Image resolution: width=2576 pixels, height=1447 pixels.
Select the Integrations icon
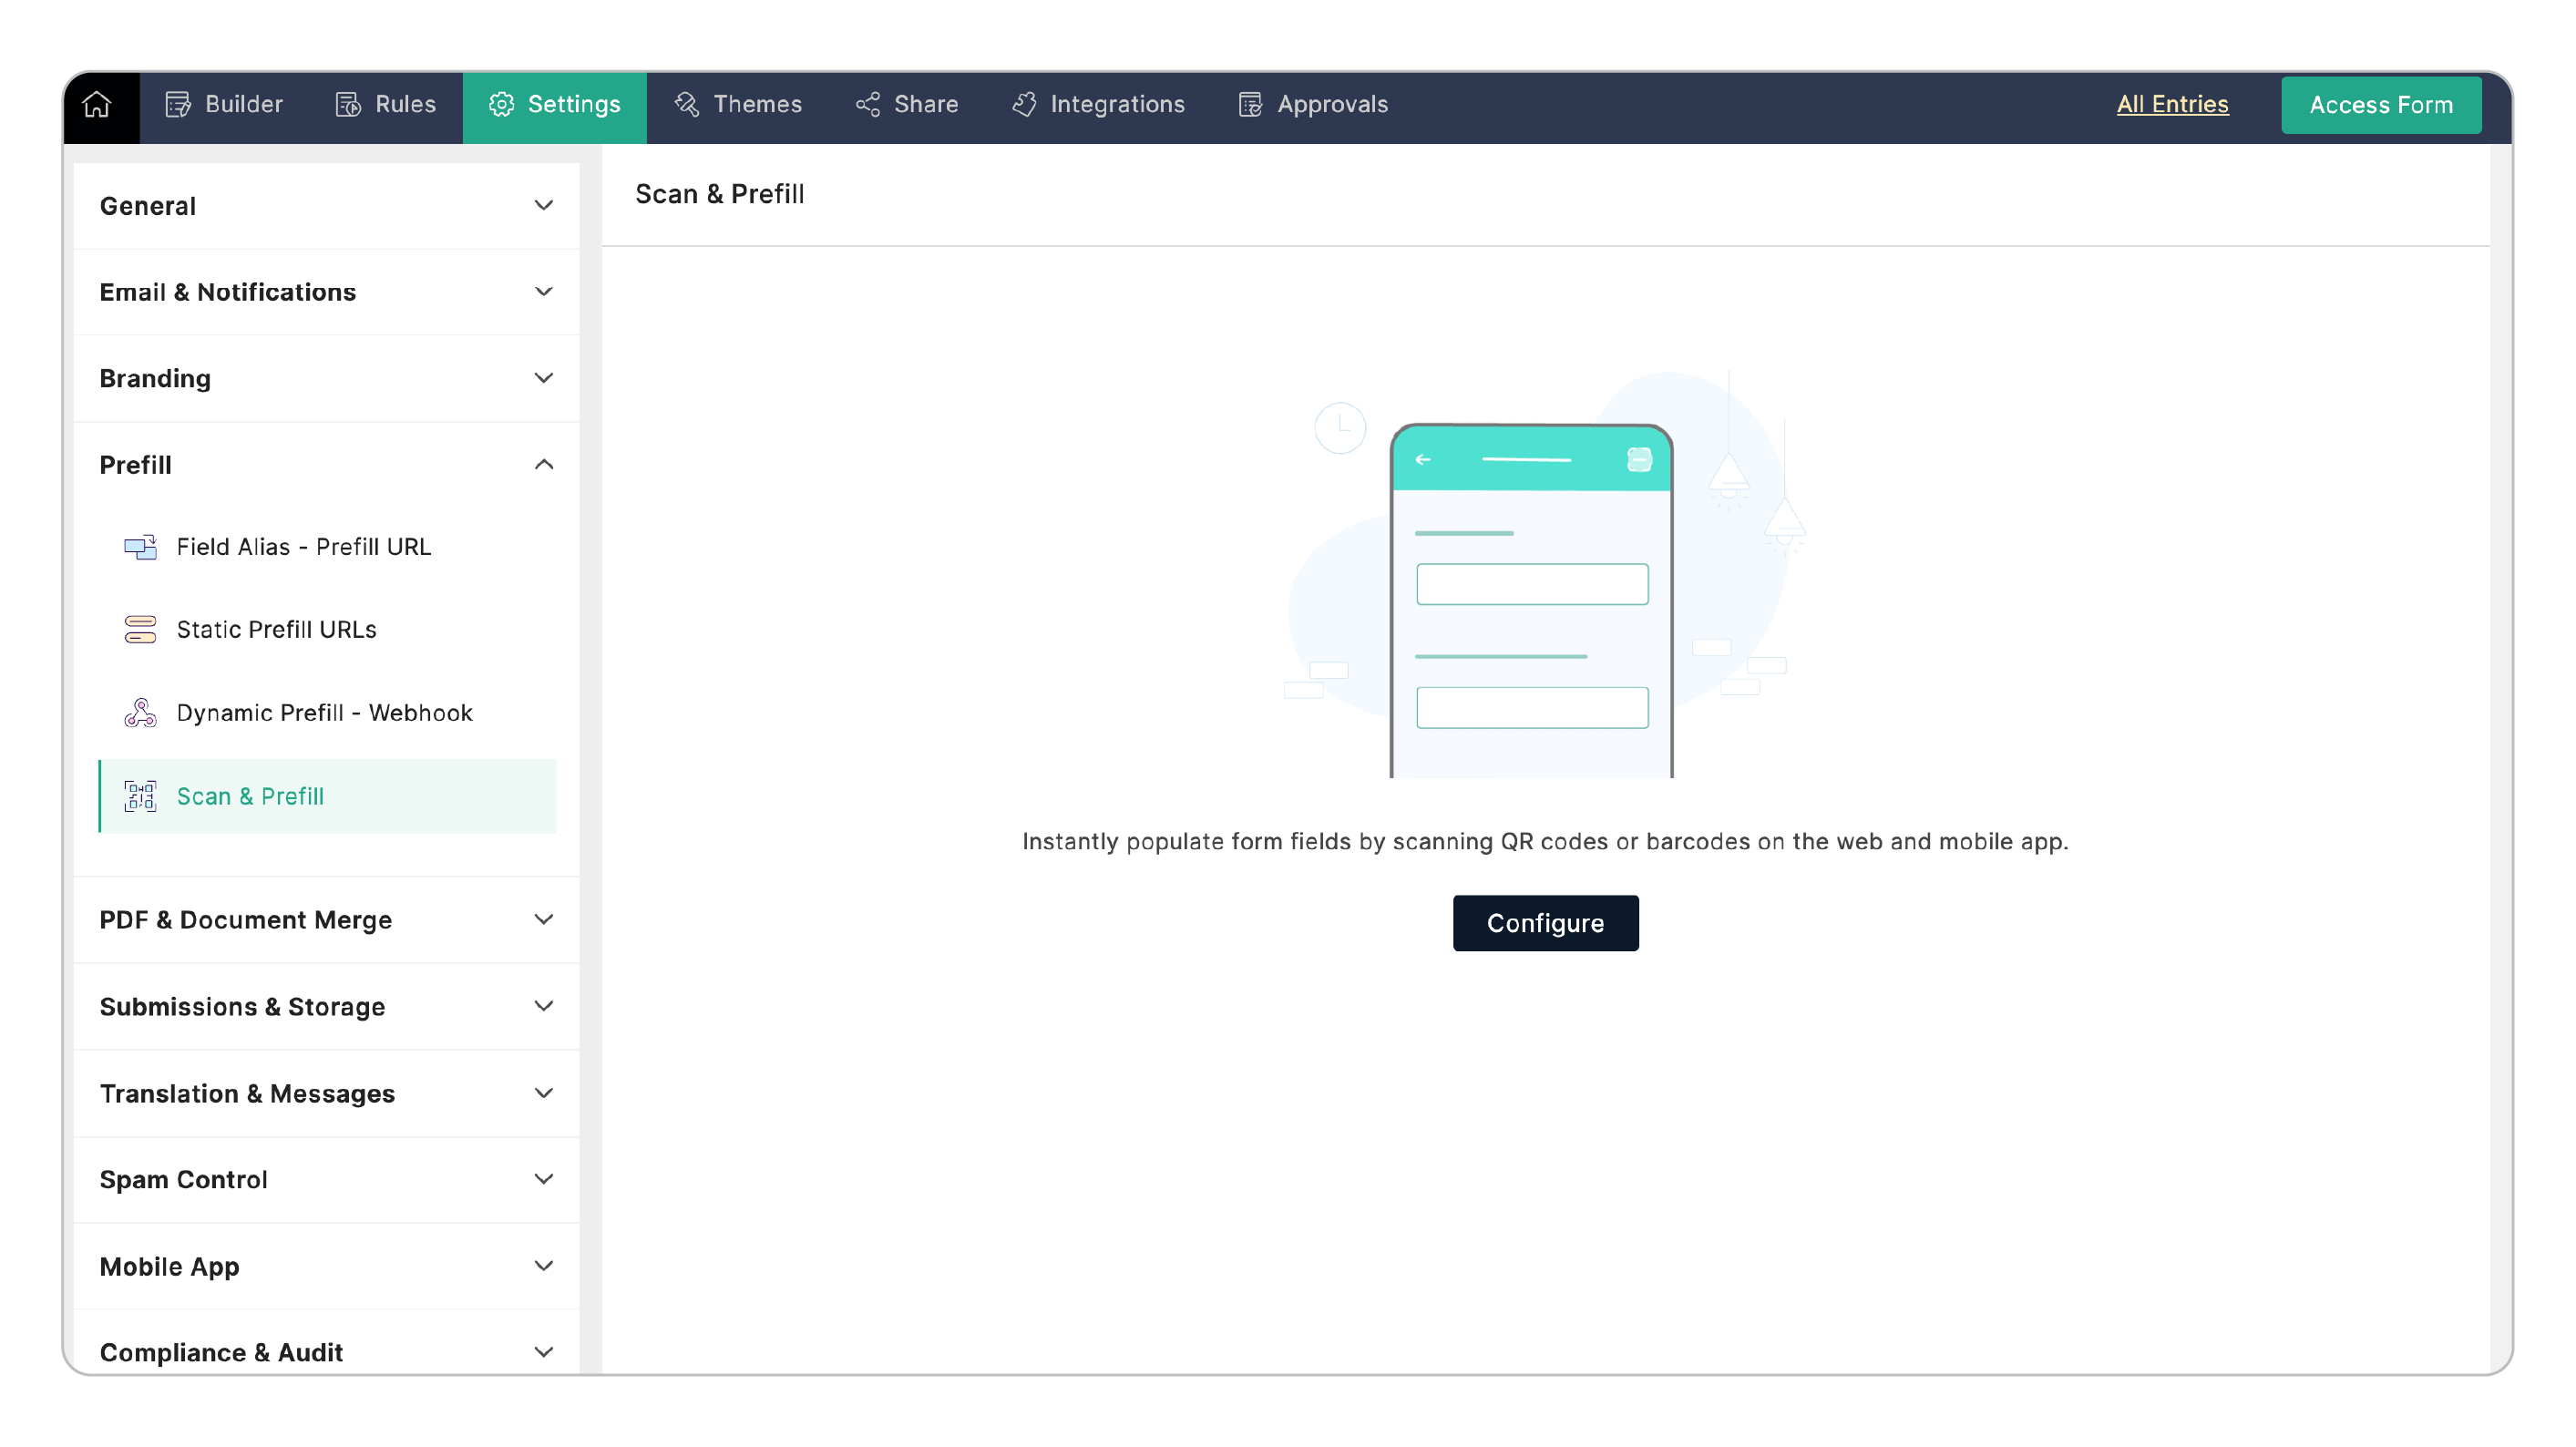coord(1024,104)
